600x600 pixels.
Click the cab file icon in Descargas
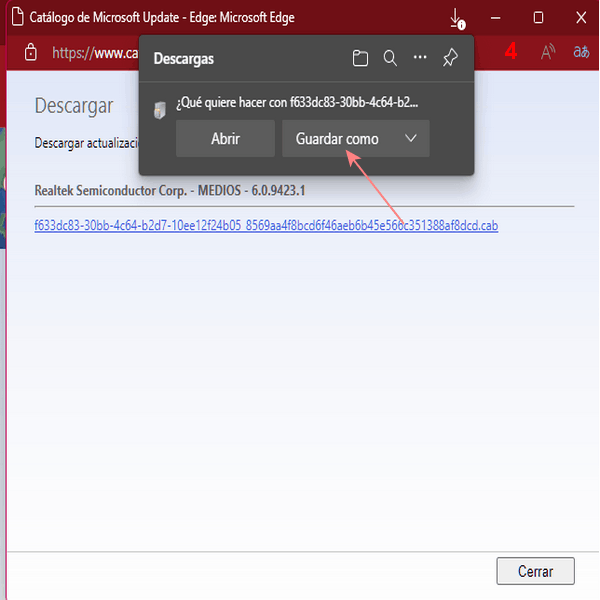coord(160,110)
